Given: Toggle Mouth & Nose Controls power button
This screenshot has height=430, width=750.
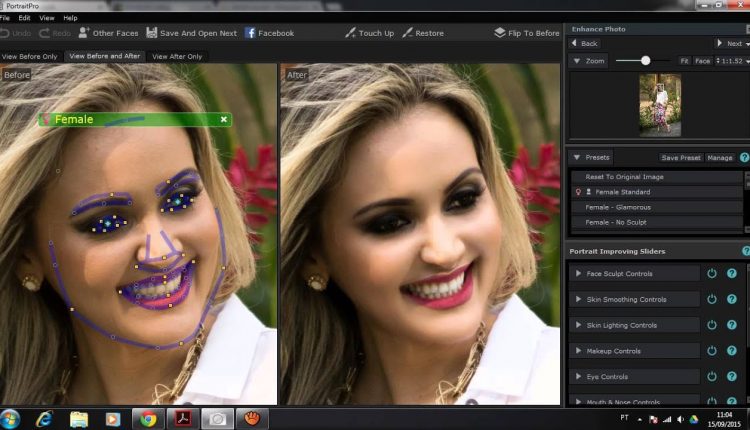Looking at the screenshot, I should point(712,401).
